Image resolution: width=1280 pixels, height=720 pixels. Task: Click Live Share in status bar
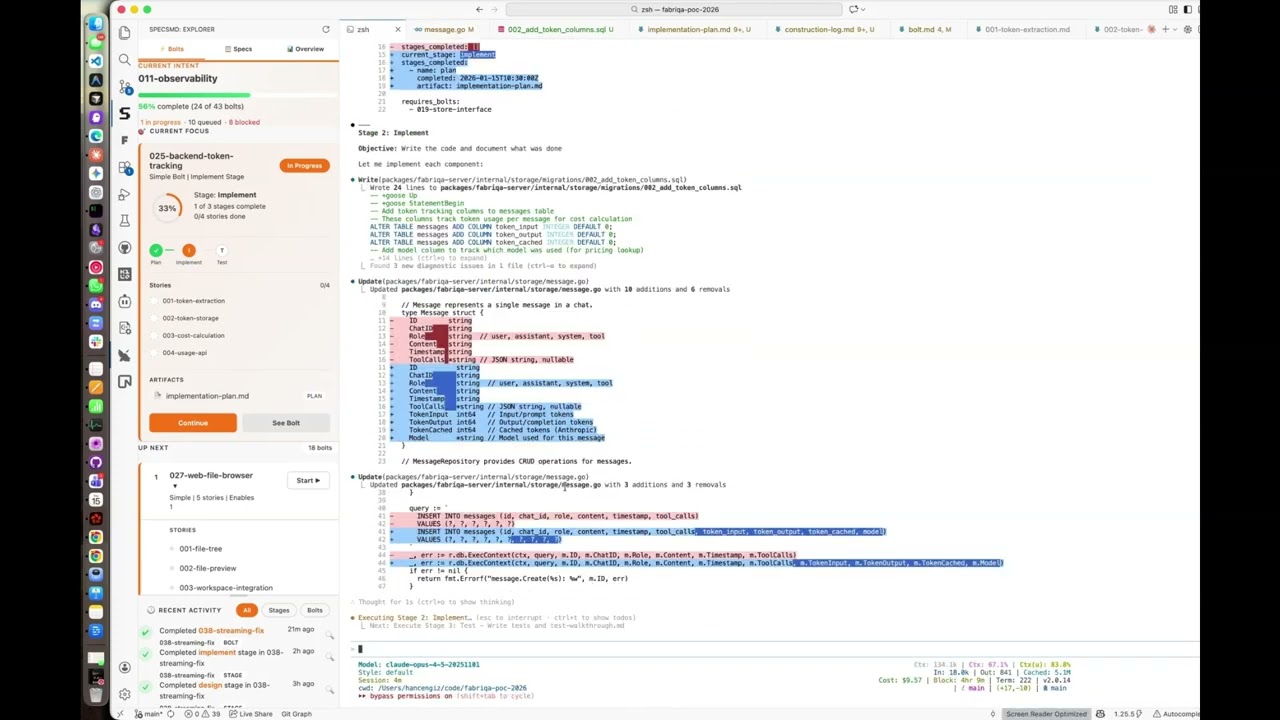(x=251, y=714)
